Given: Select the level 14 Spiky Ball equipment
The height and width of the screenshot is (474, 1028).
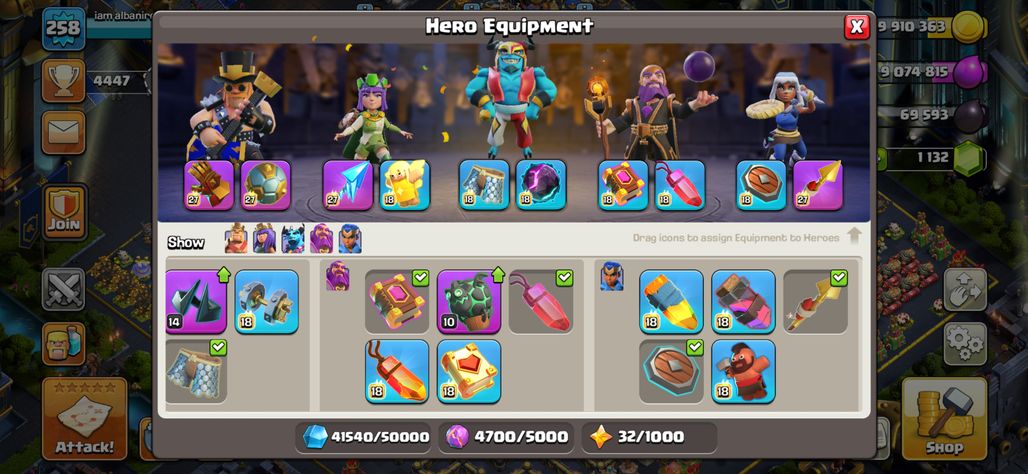Looking at the screenshot, I should (x=195, y=302).
